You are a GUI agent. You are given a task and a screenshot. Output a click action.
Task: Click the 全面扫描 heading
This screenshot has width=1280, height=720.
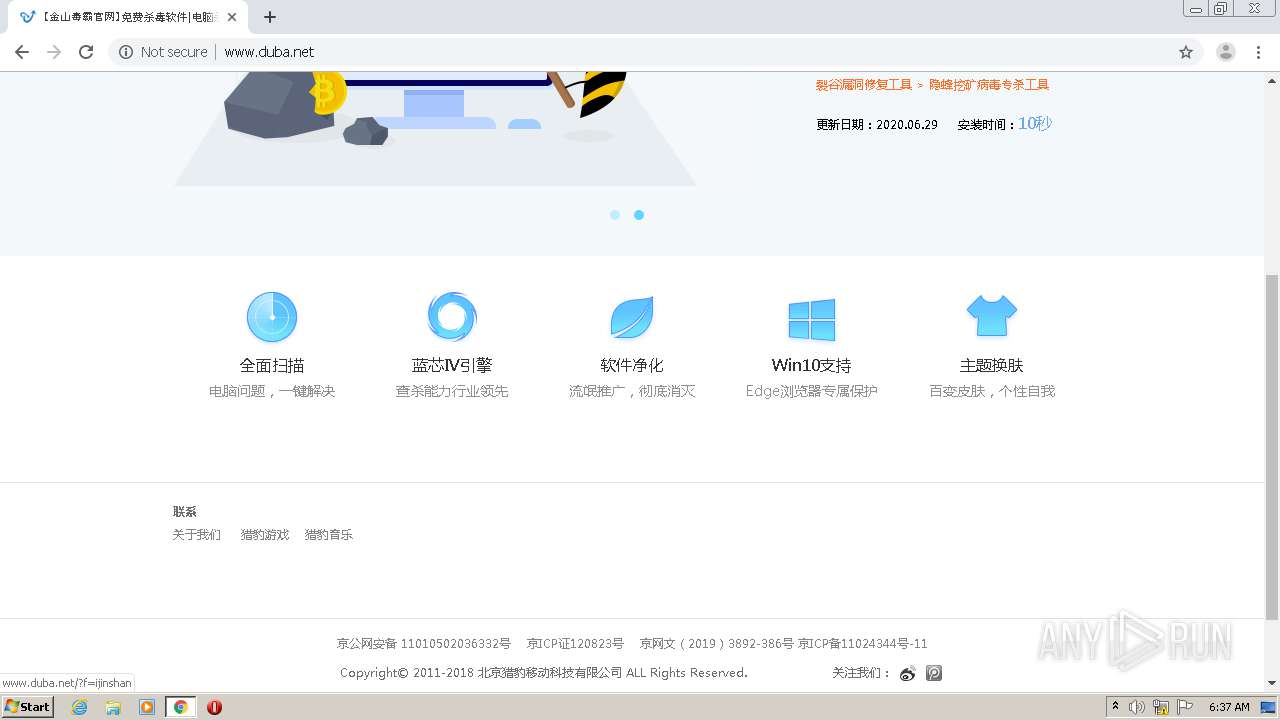click(272, 366)
